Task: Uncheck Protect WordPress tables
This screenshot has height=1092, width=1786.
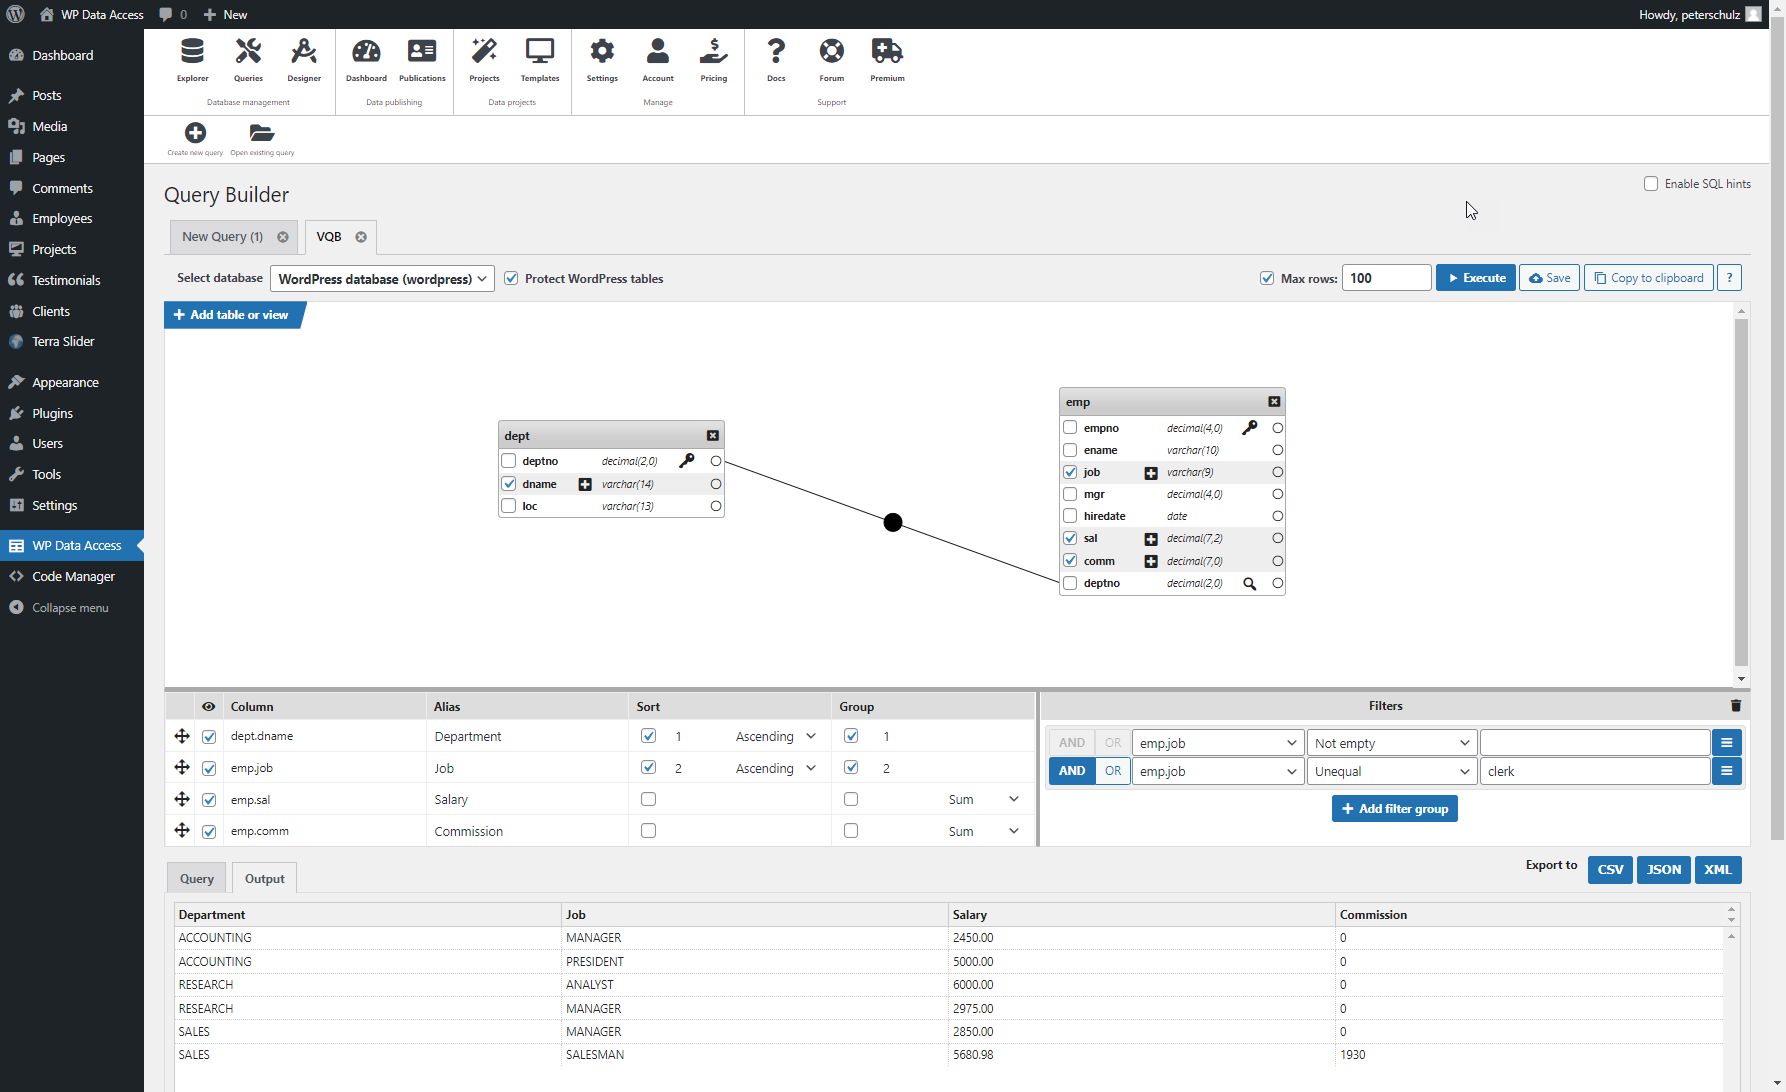Action: coord(511,278)
